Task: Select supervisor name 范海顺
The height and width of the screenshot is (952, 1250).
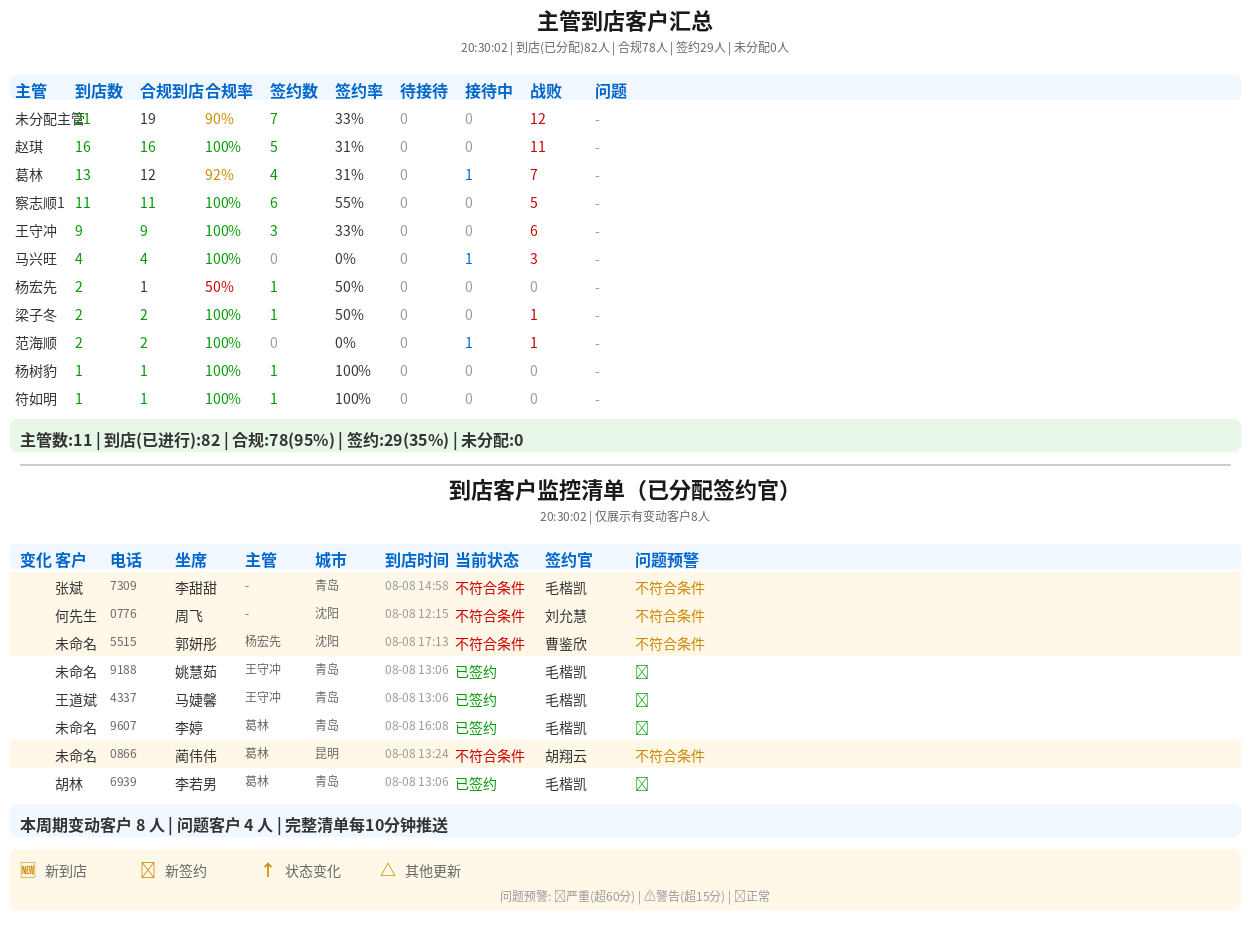Action: [x=36, y=343]
